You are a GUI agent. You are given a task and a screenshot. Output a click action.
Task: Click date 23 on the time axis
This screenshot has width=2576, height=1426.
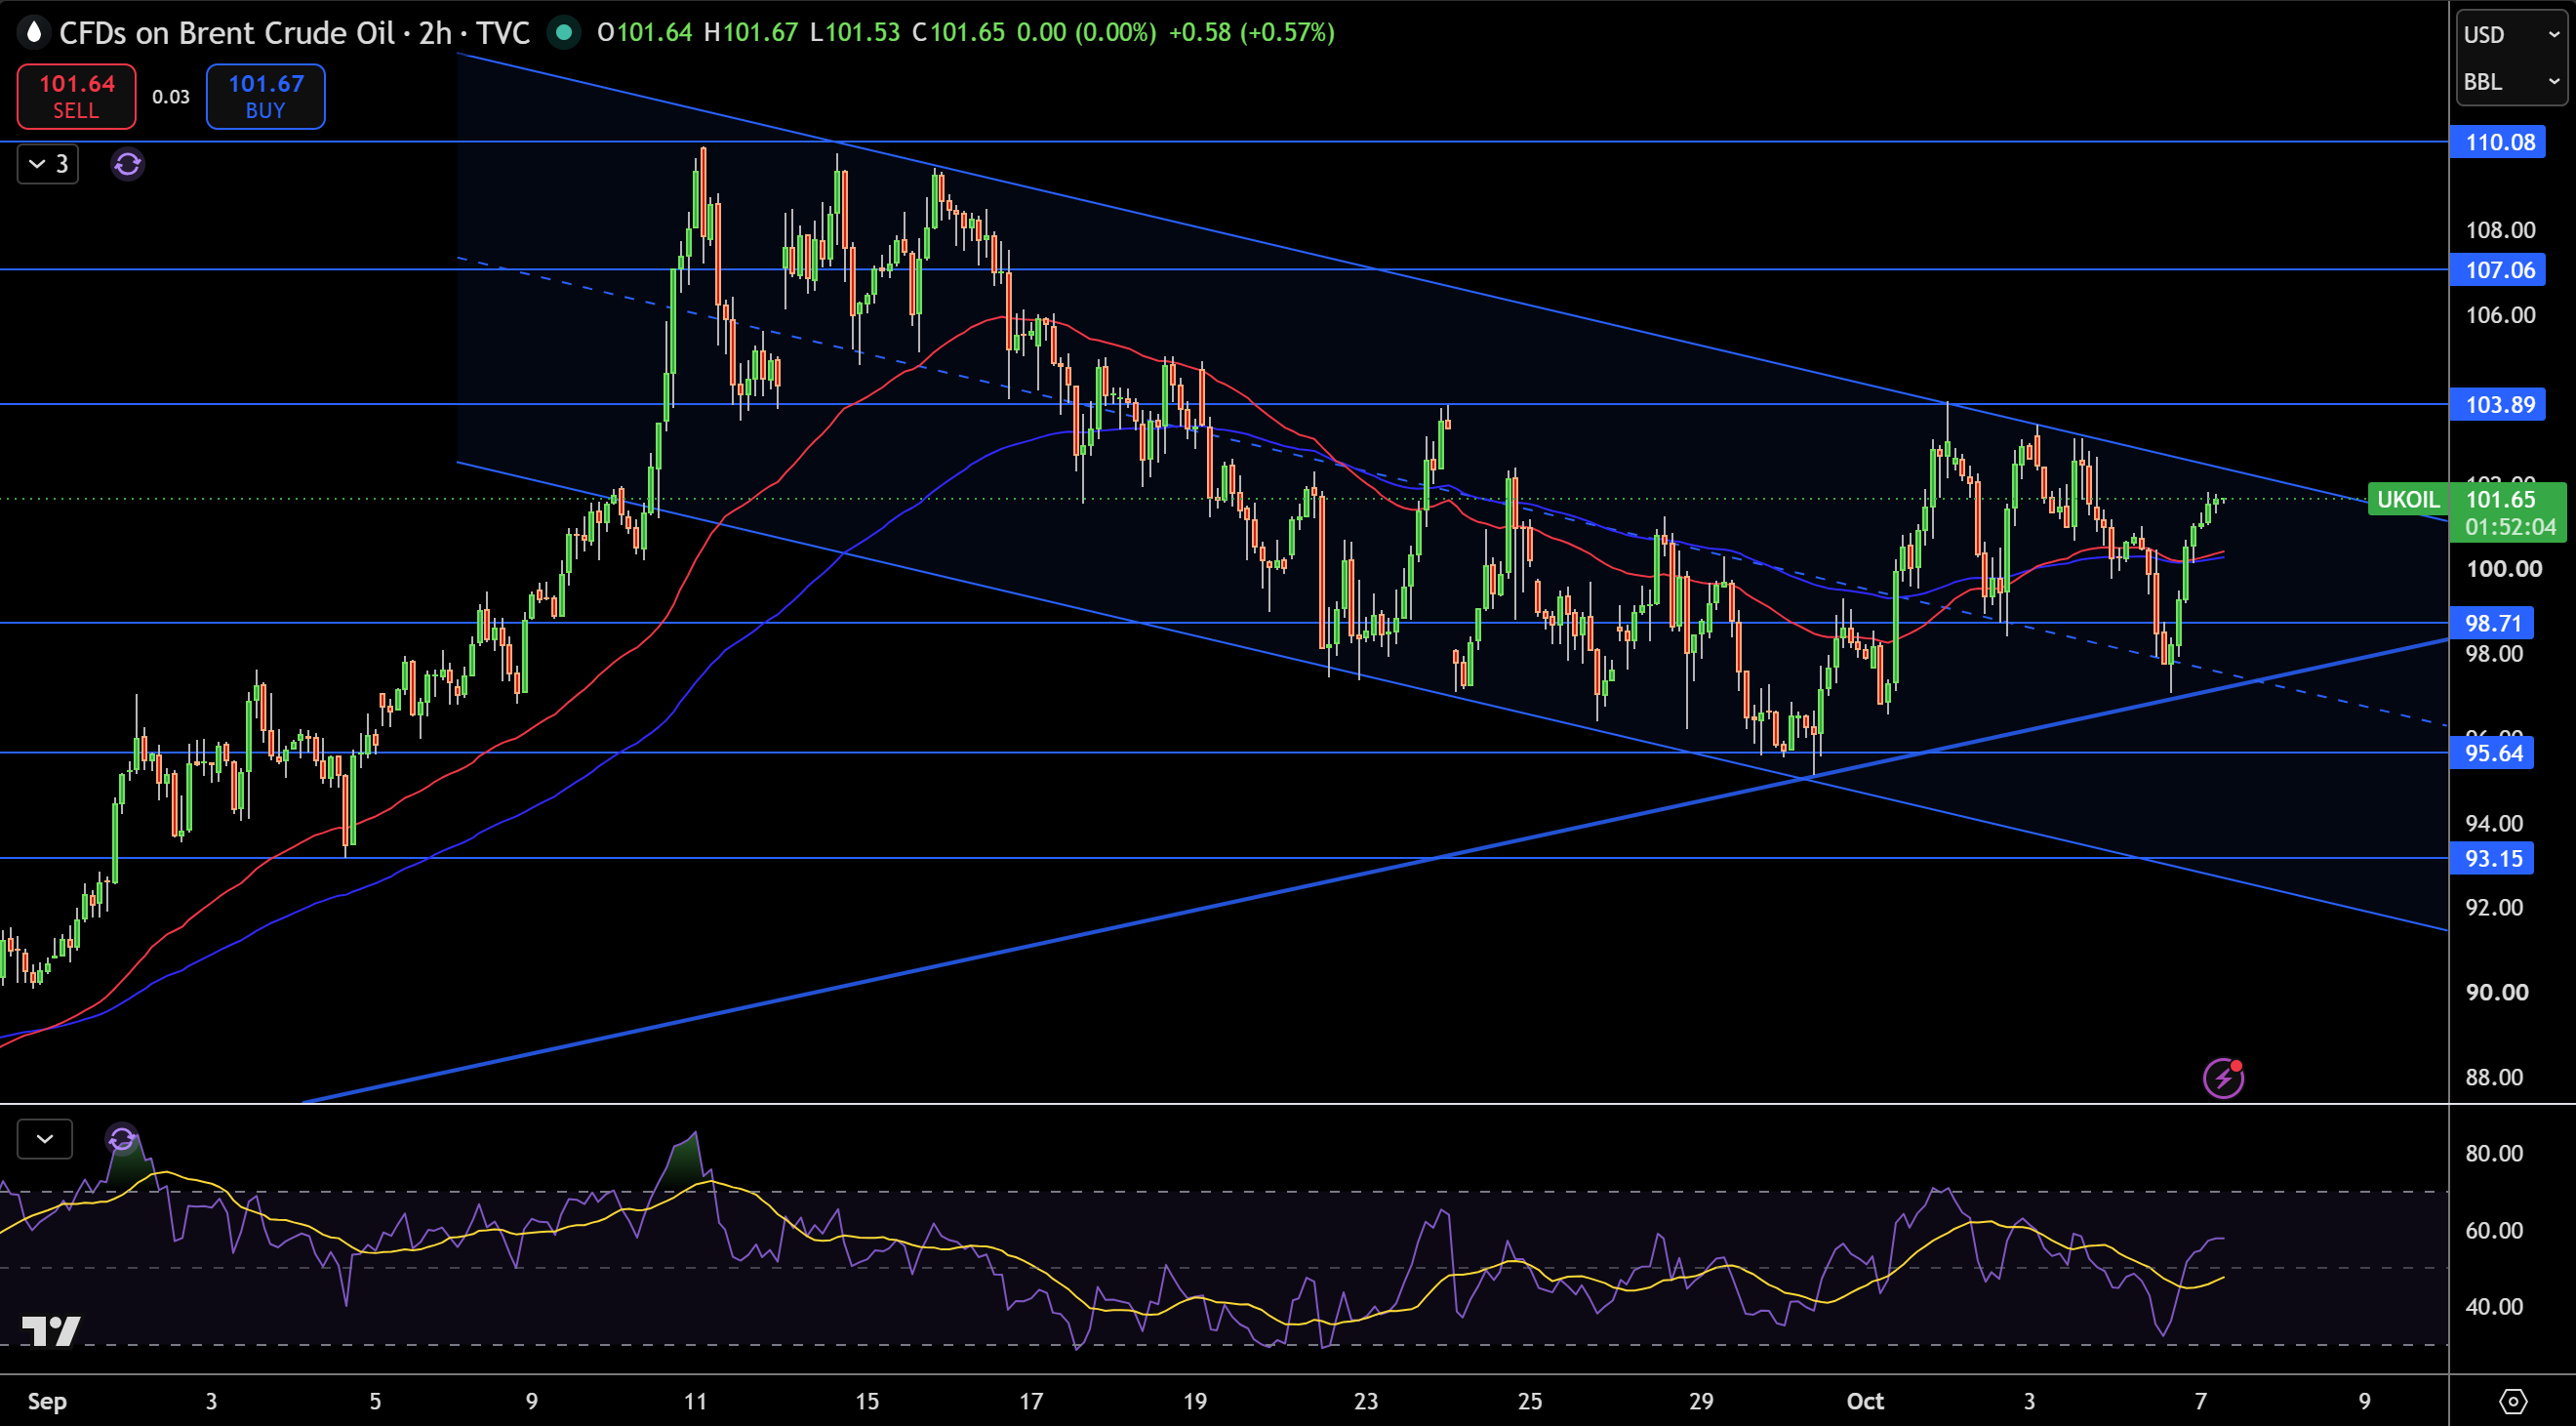[1366, 1400]
